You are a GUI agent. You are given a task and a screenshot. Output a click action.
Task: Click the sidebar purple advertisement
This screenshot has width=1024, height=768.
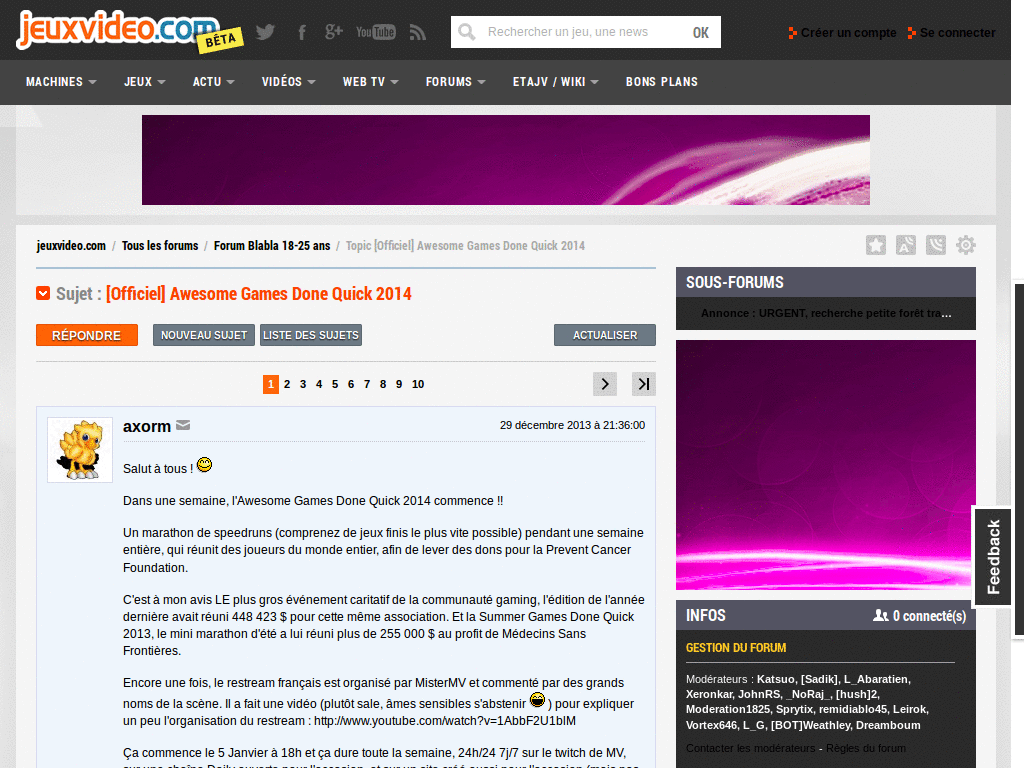[825, 465]
